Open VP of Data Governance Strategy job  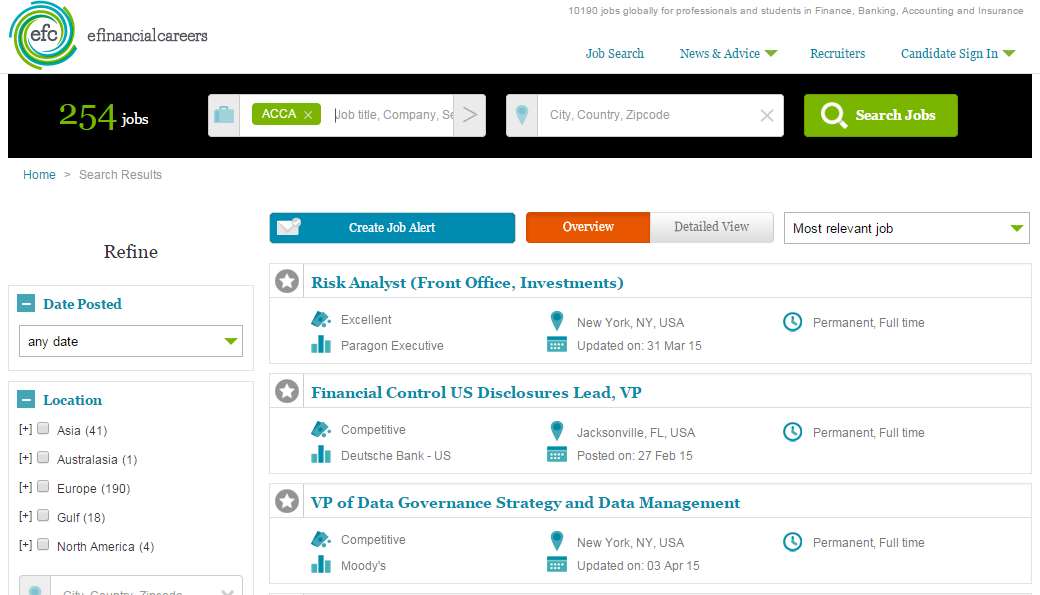click(525, 503)
